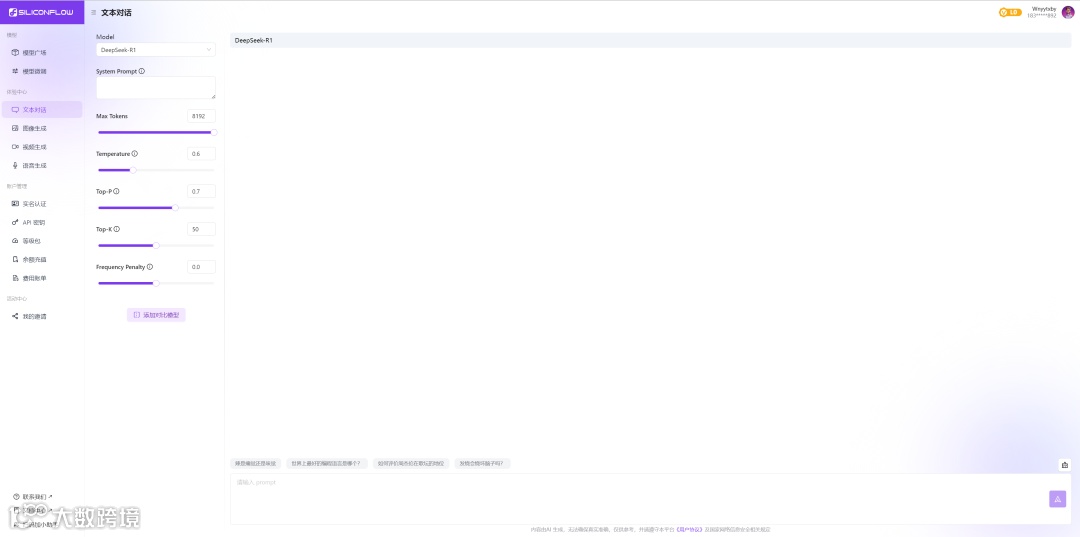Screen dimensions: 1080x537
Task: Click the suggested prompt ending with 哪个?
Action: click(327, 463)
